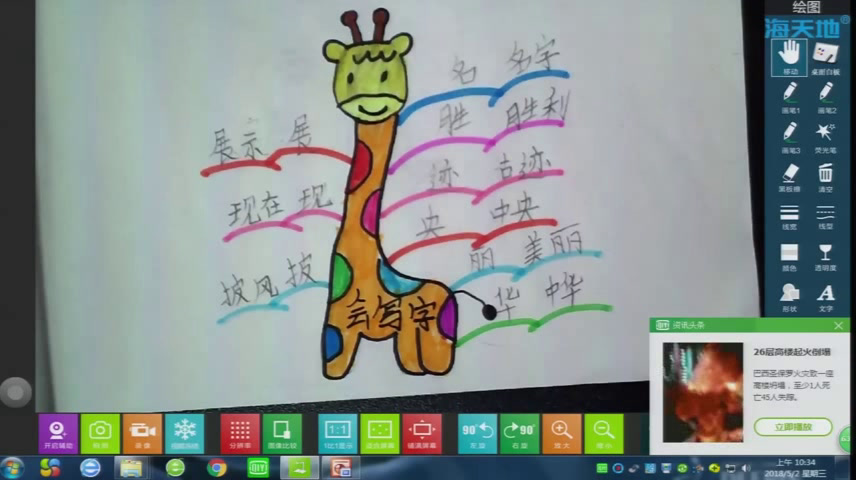Click the 立即播放 play now button
The height and width of the screenshot is (480, 856).
tap(793, 427)
